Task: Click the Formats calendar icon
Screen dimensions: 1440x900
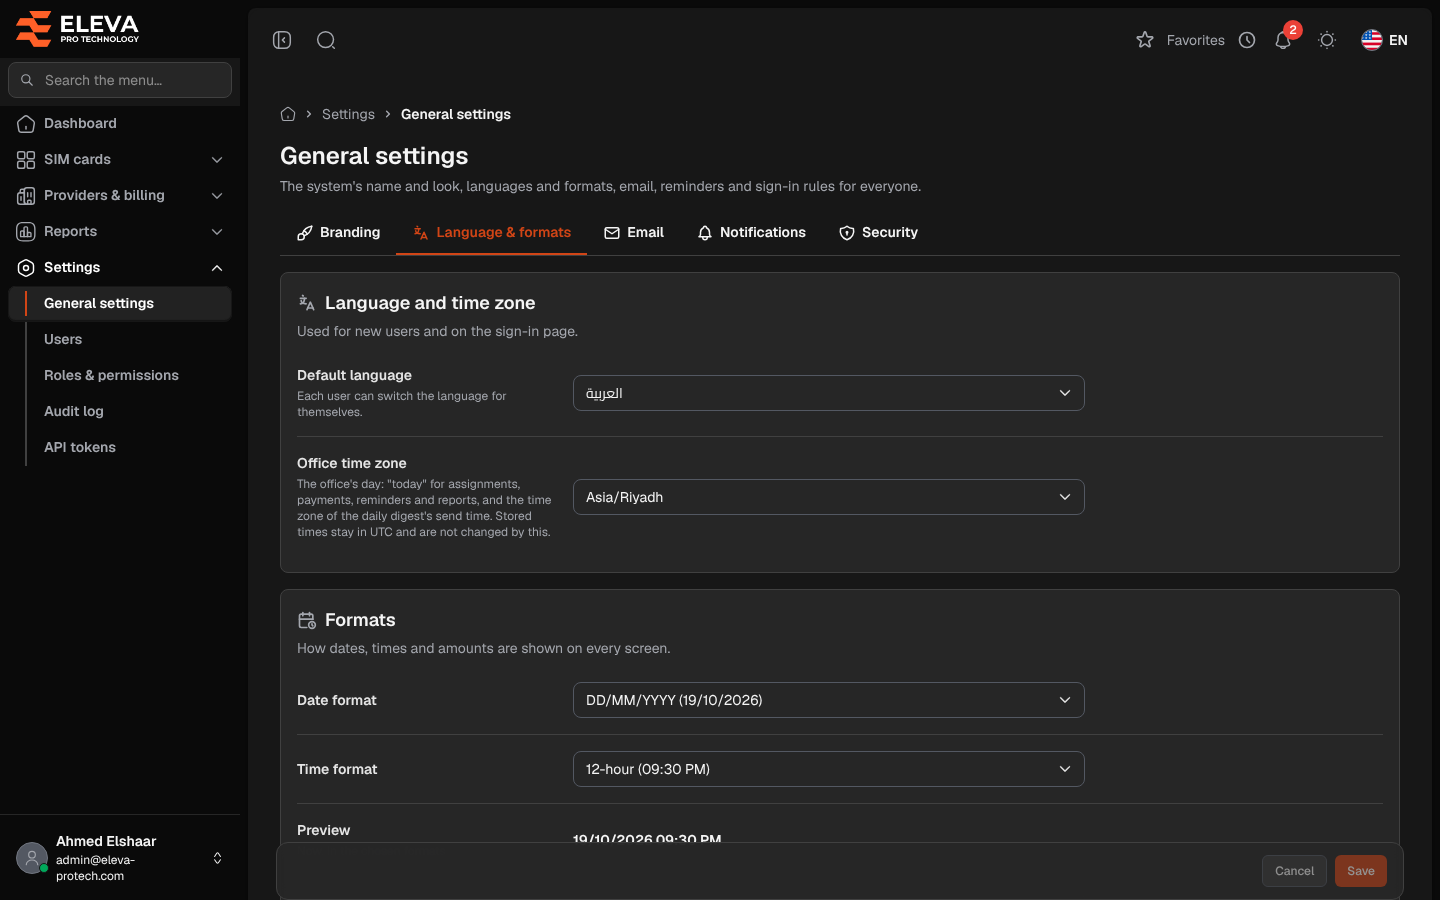Action: (307, 620)
